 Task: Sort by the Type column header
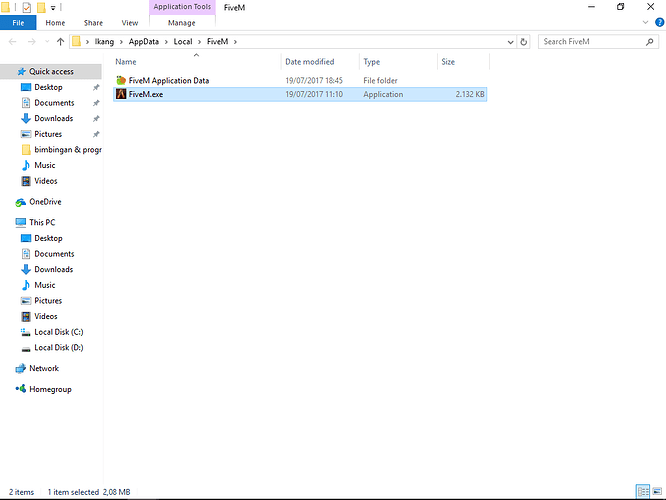(372, 62)
